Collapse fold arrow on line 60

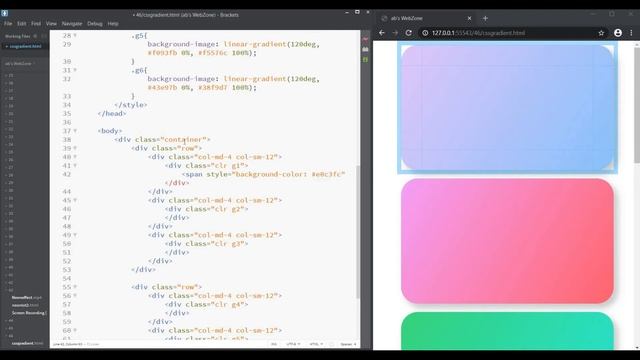point(75,330)
